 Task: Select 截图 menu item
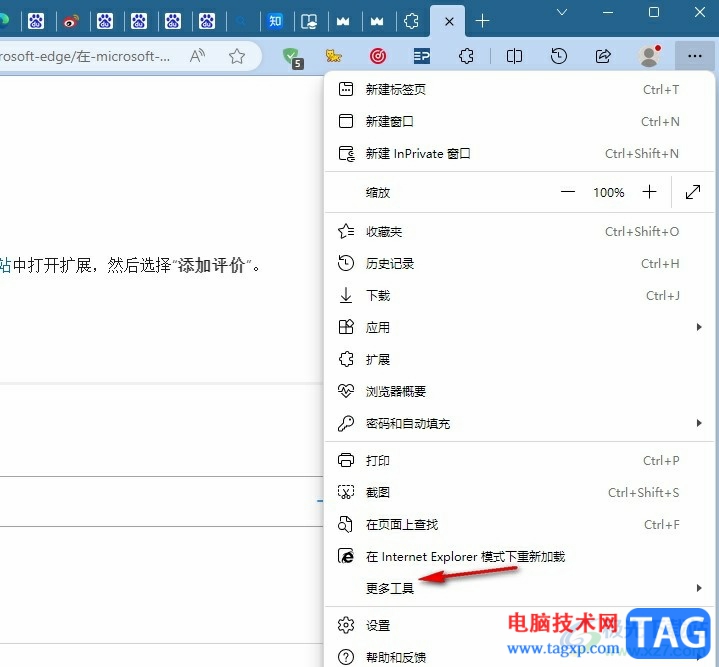(519, 492)
